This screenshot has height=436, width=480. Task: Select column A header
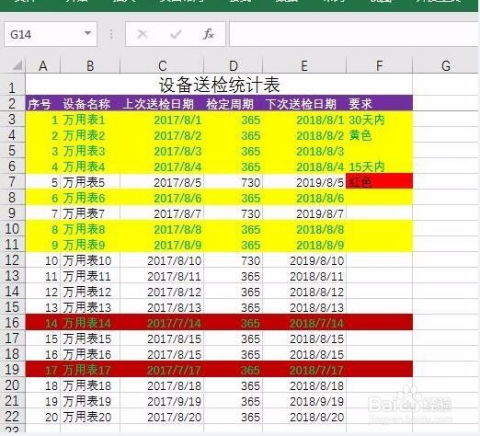click(x=43, y=66)
